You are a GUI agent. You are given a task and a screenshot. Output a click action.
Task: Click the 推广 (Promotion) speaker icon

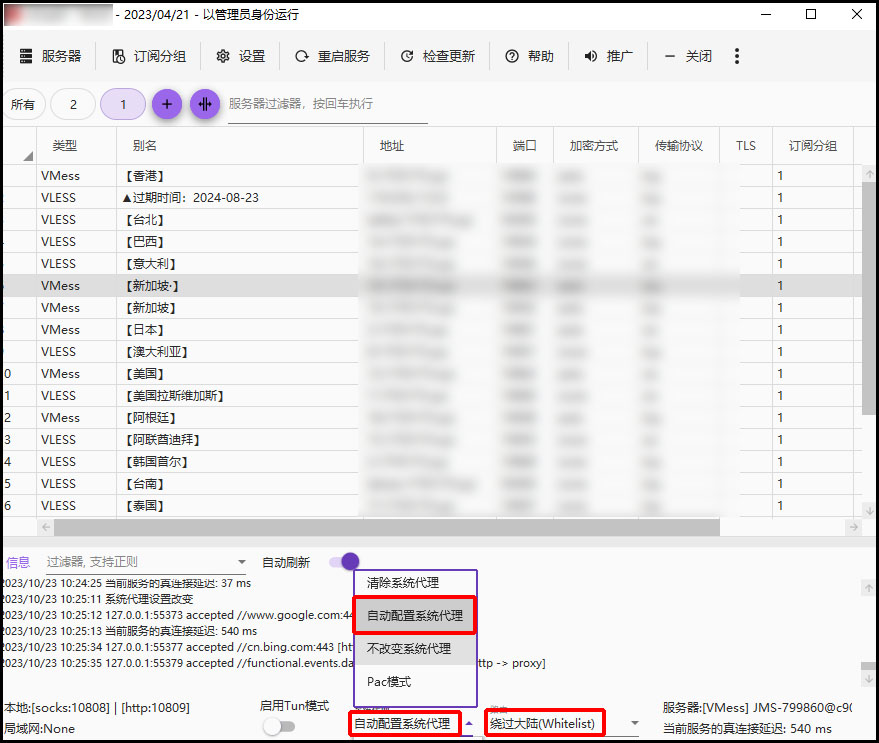click(591, 57)
